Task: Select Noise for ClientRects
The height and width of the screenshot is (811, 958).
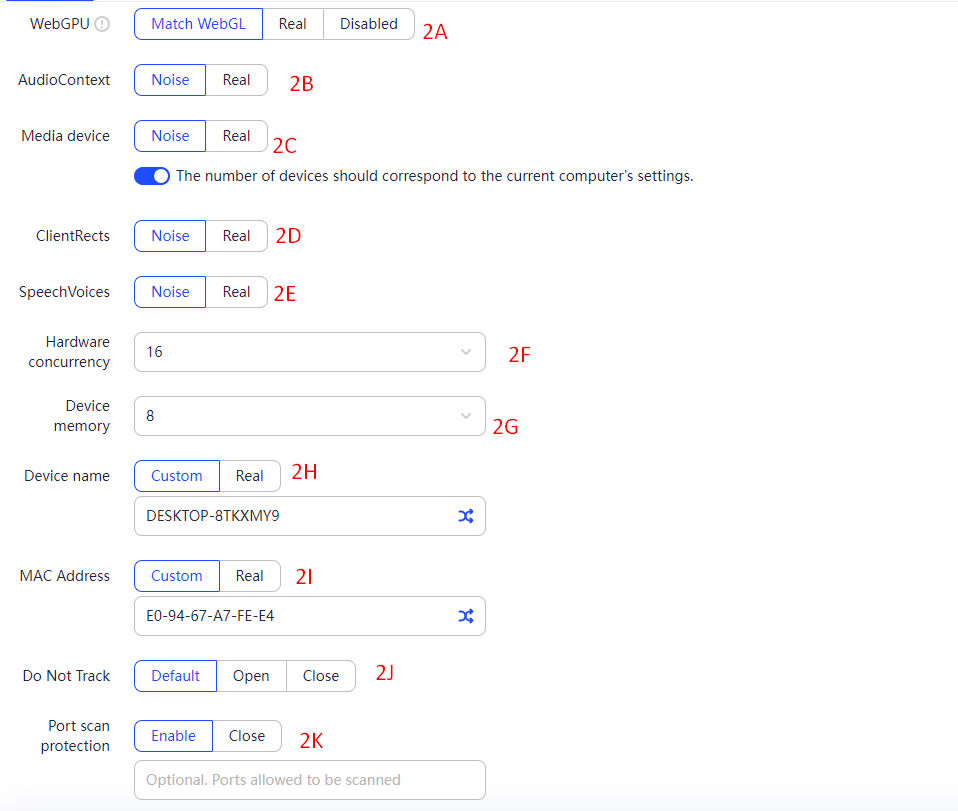Action: click(x=170, y=236)
